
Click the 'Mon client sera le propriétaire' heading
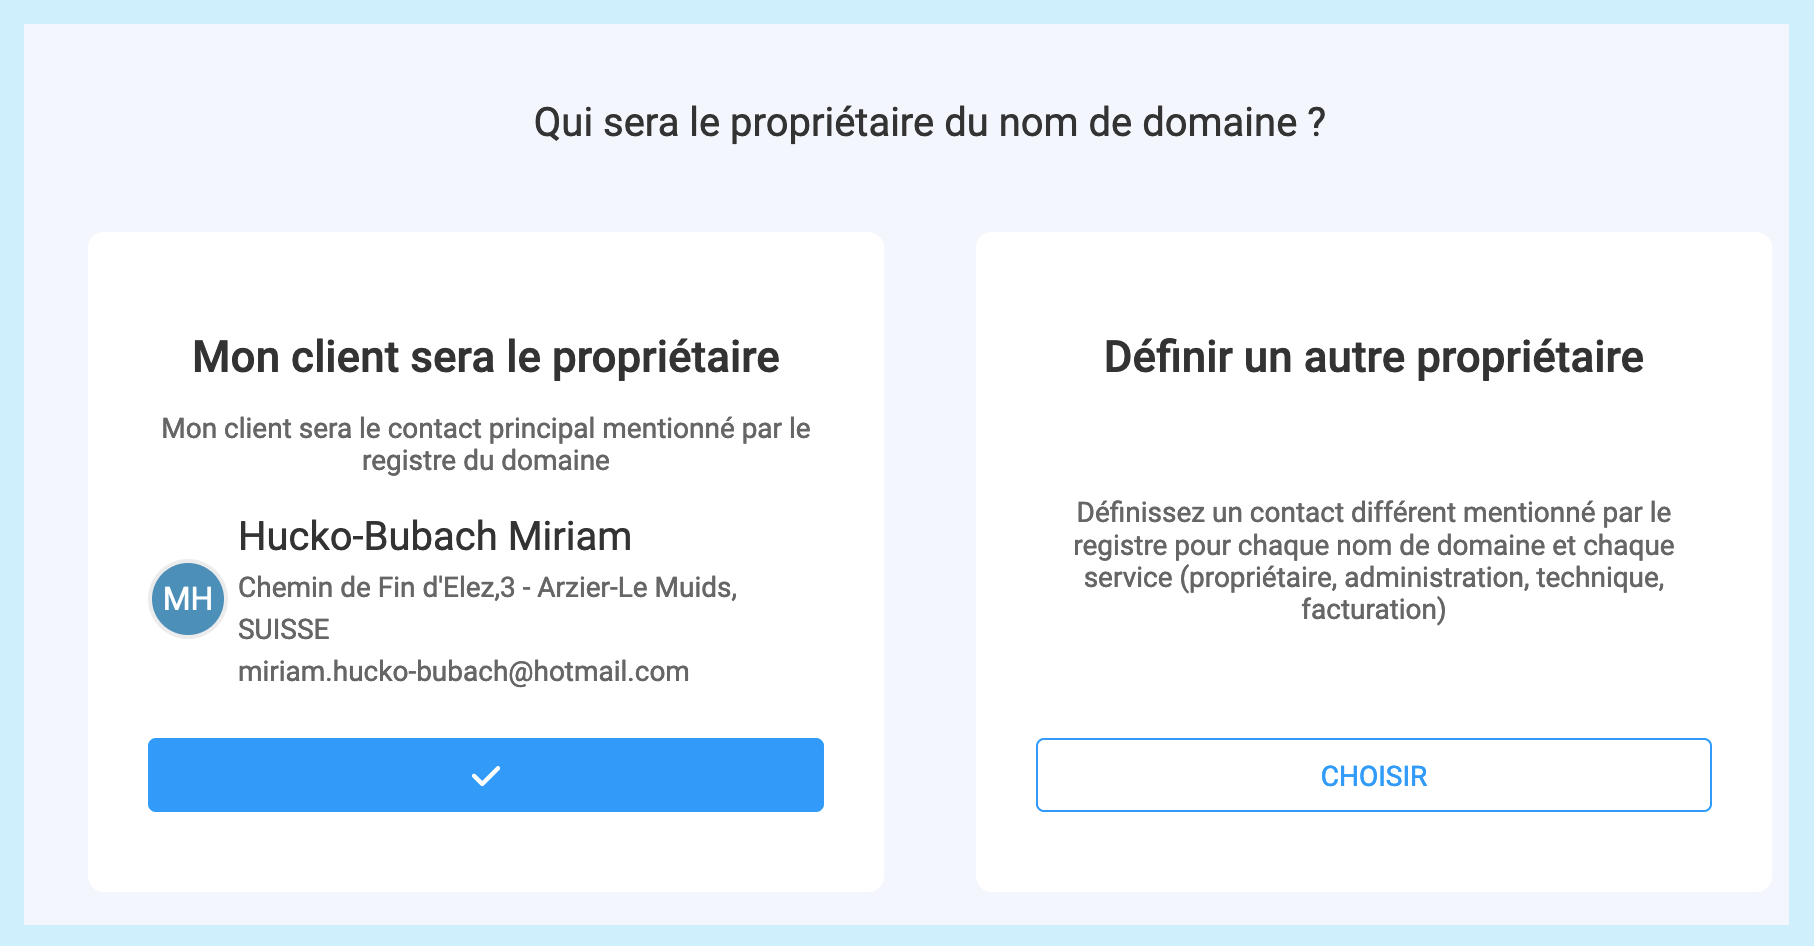click(x=485, y=357)
